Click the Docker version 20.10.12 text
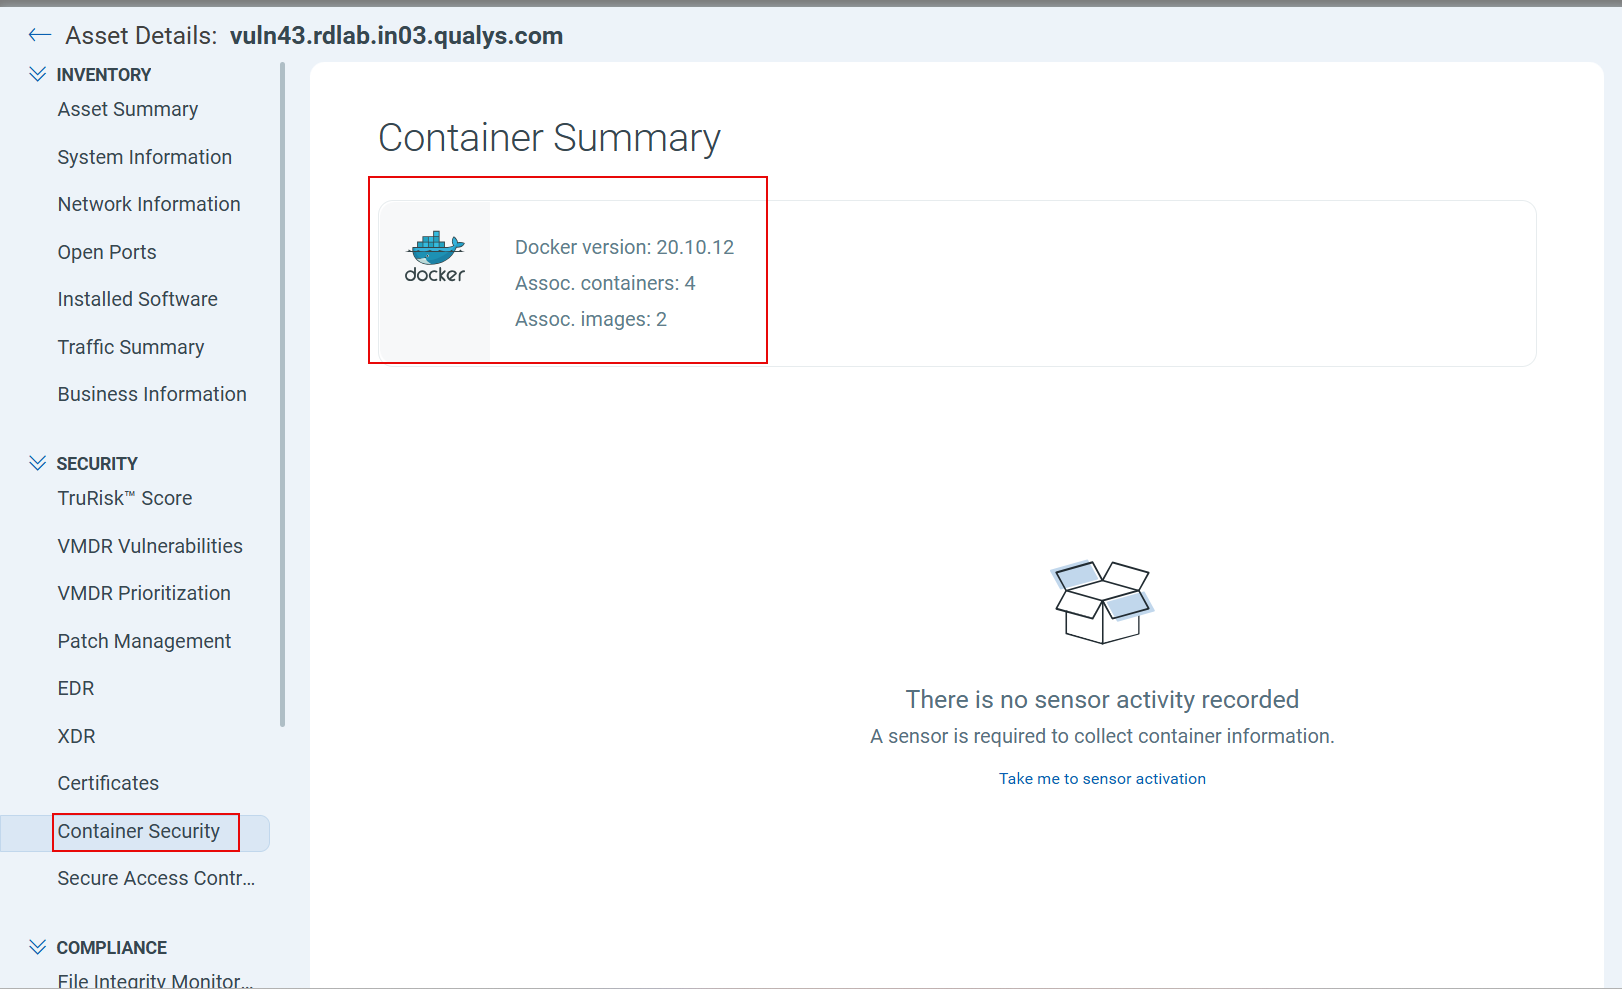 pos(625,247)
